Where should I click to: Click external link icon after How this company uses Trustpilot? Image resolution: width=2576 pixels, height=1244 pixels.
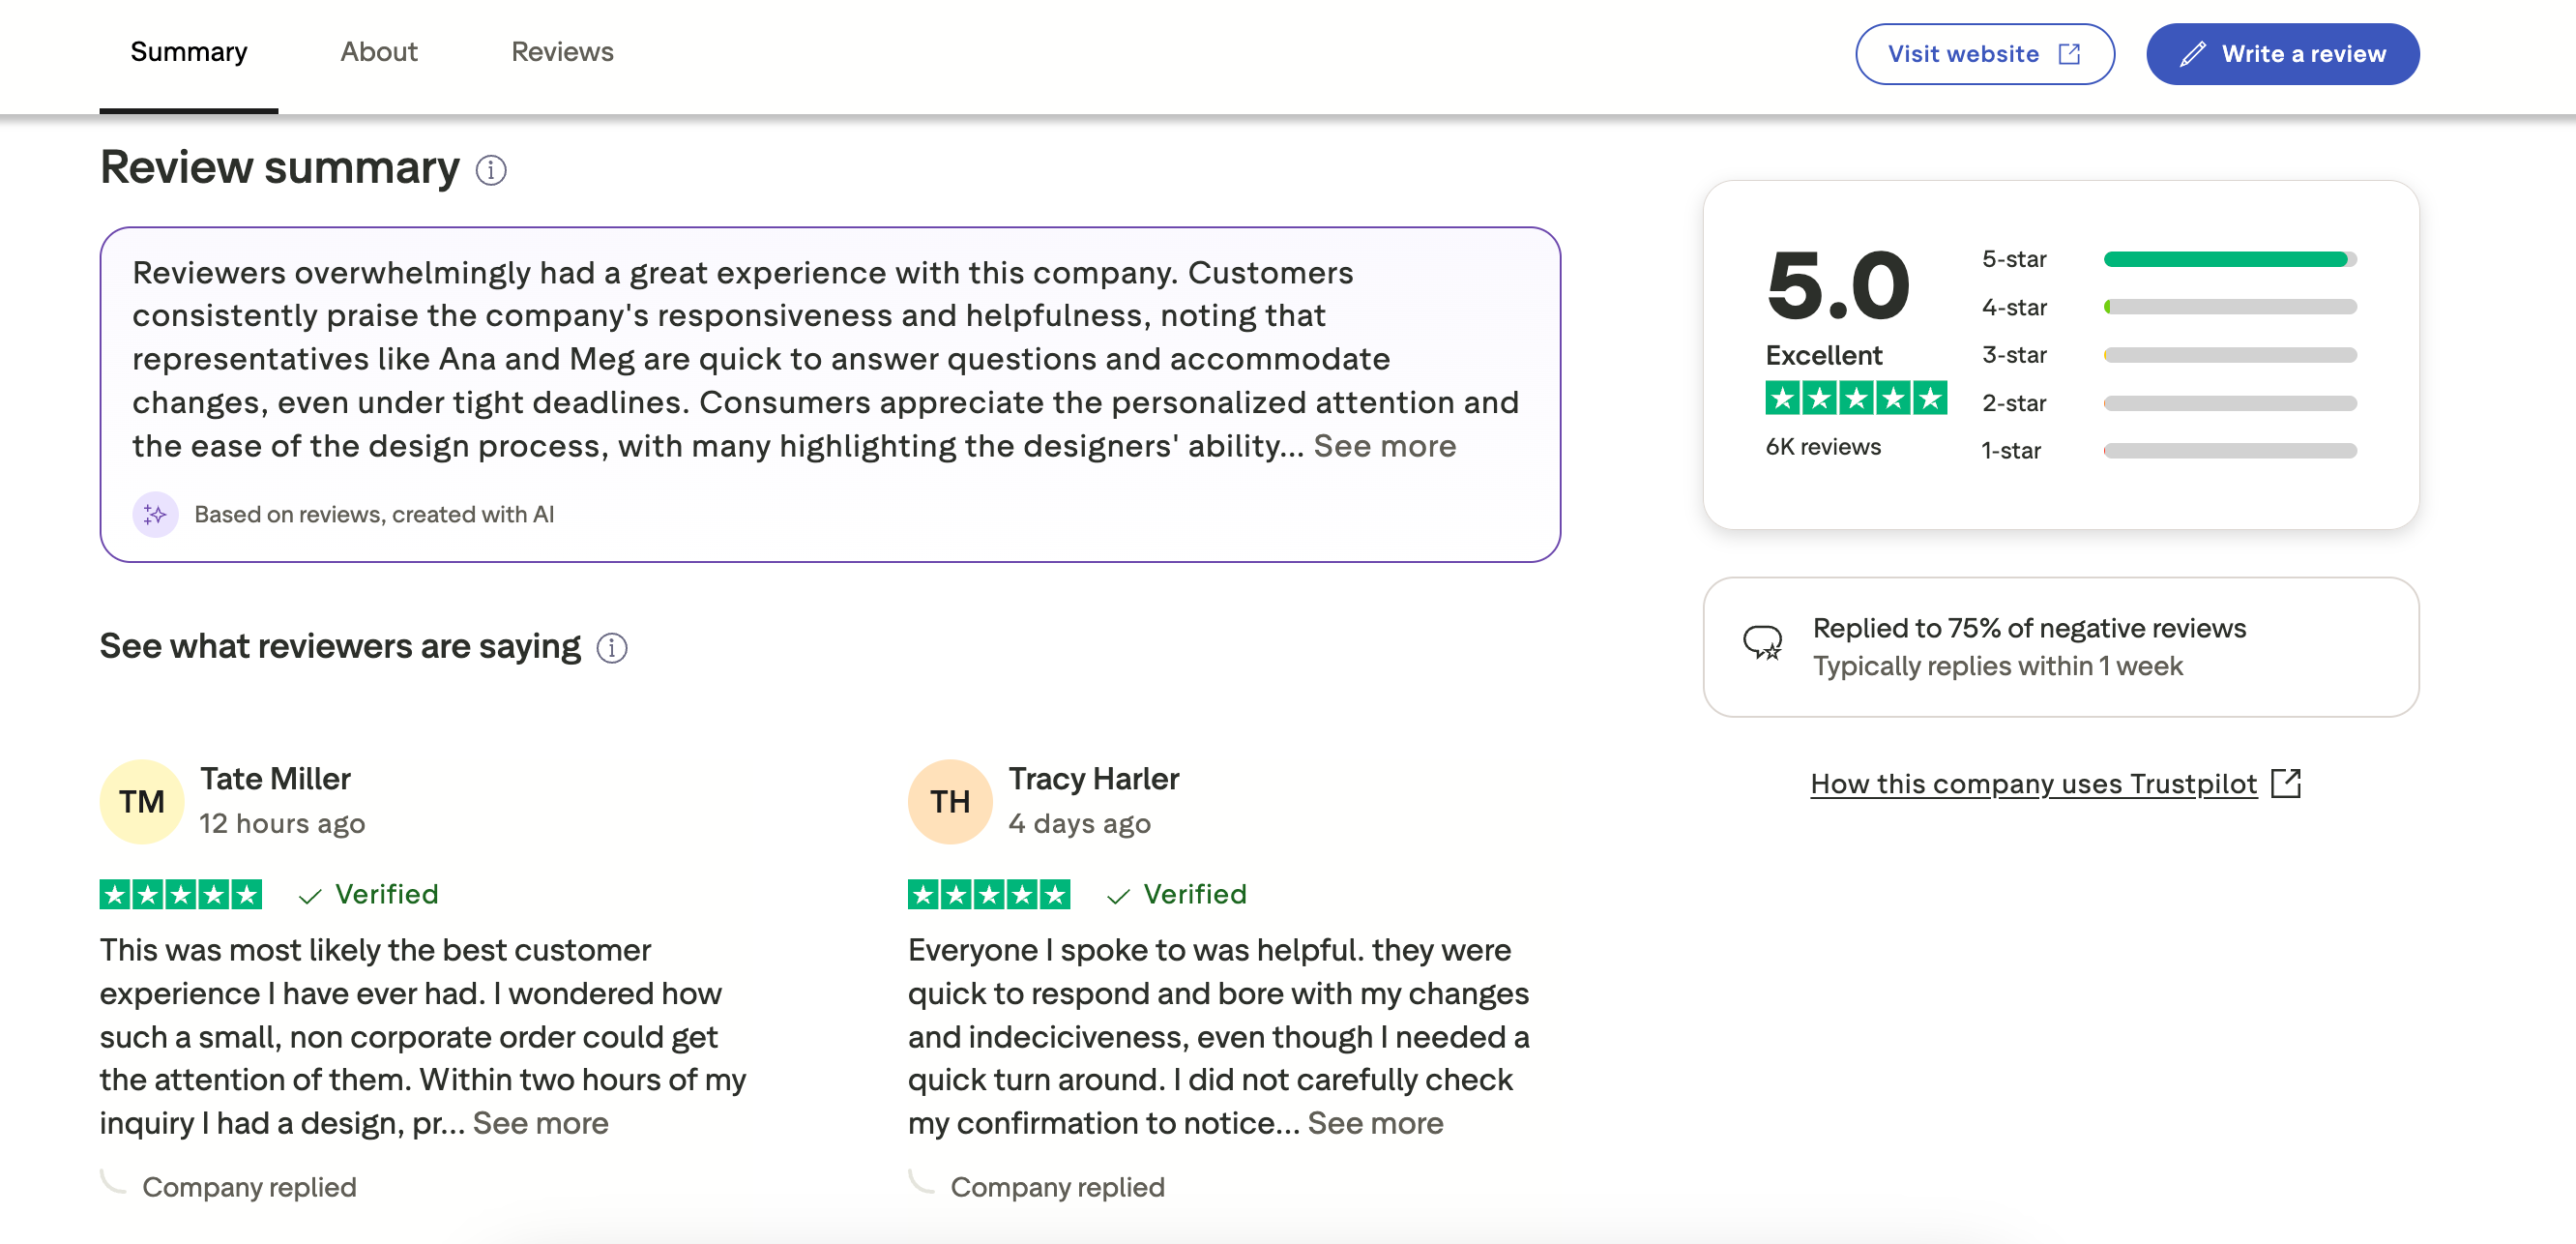coord(2288,783)
